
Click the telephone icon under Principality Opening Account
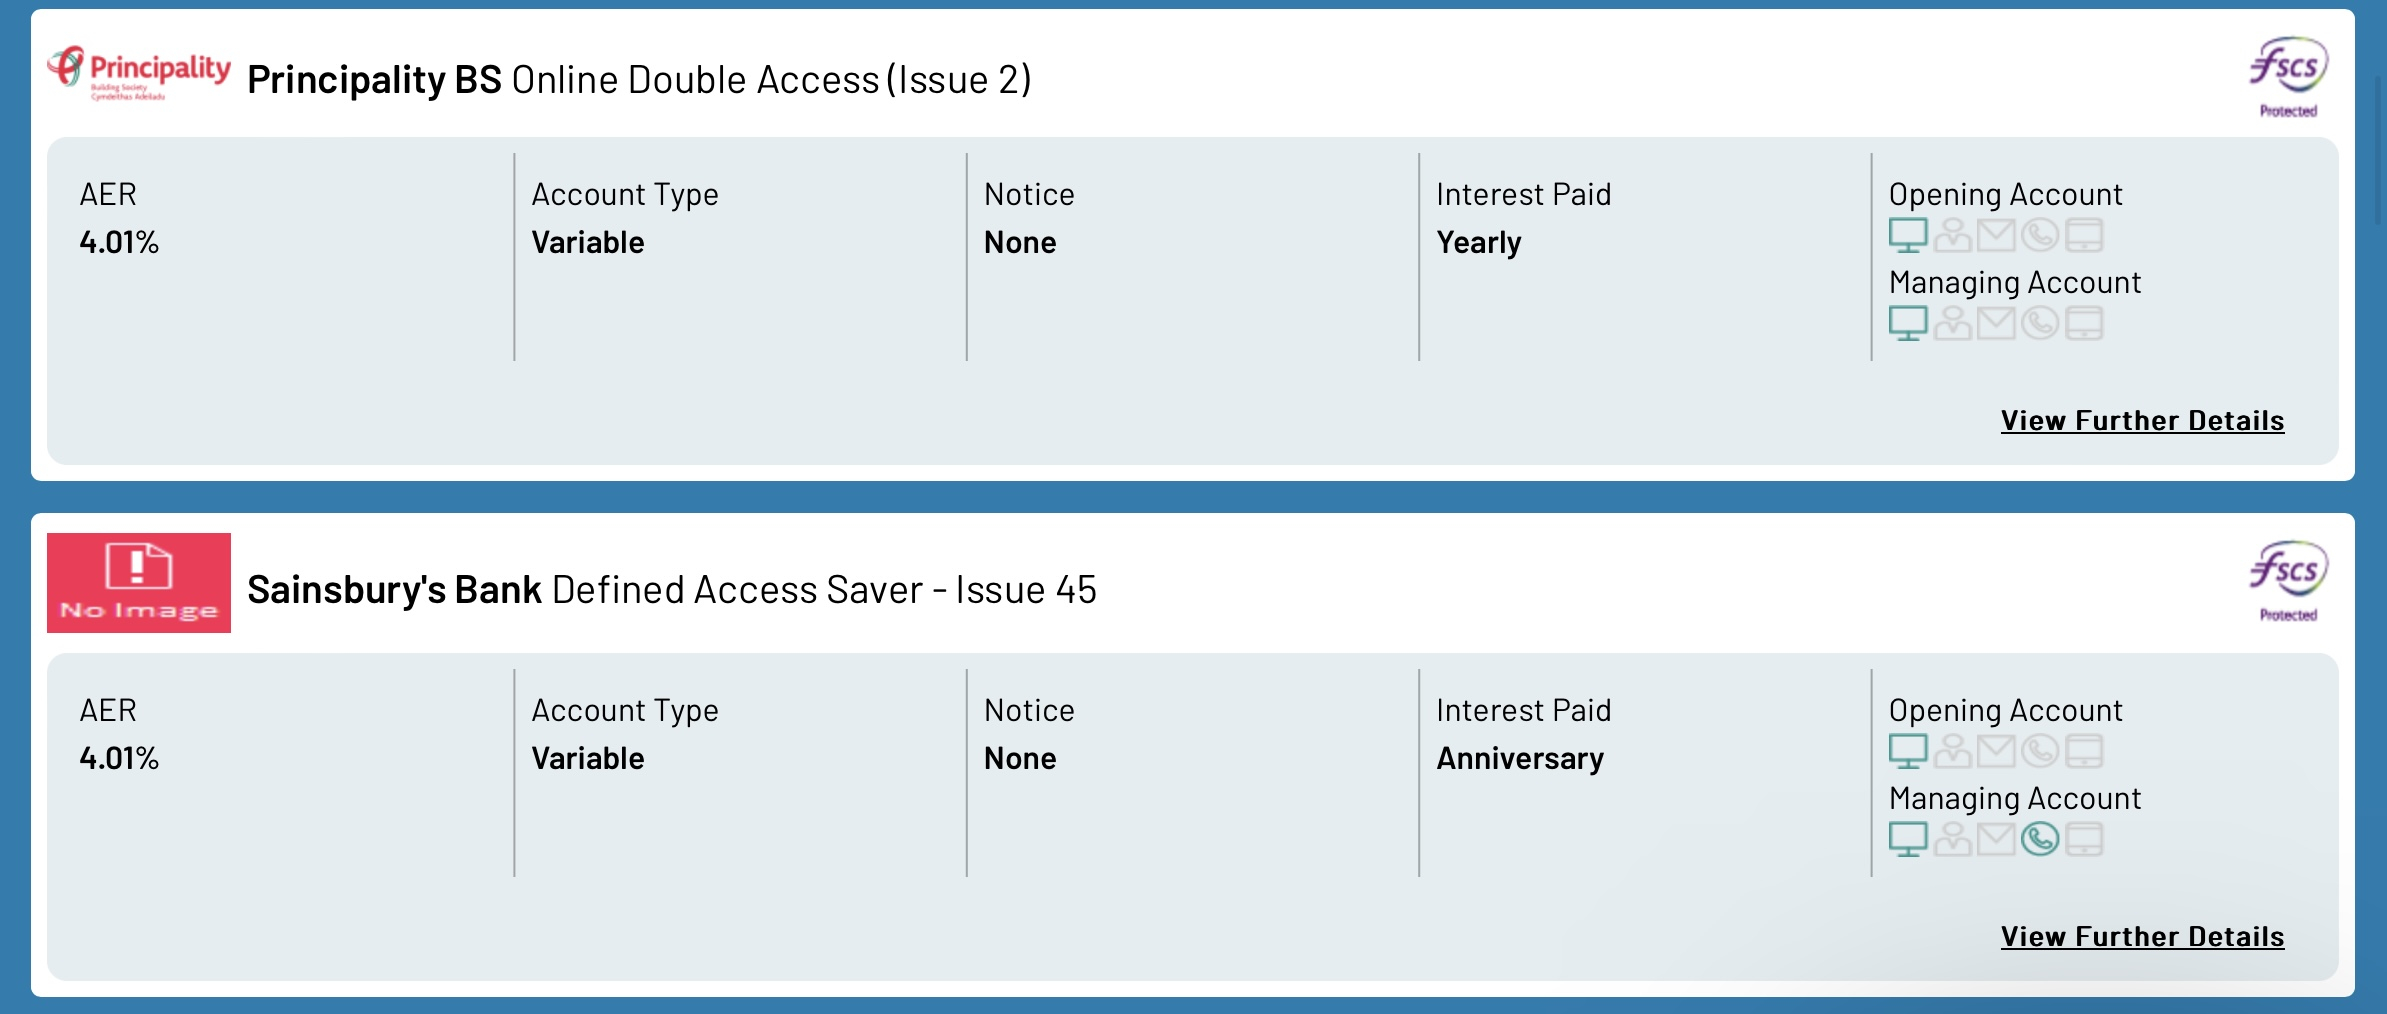click(2040, 235)
